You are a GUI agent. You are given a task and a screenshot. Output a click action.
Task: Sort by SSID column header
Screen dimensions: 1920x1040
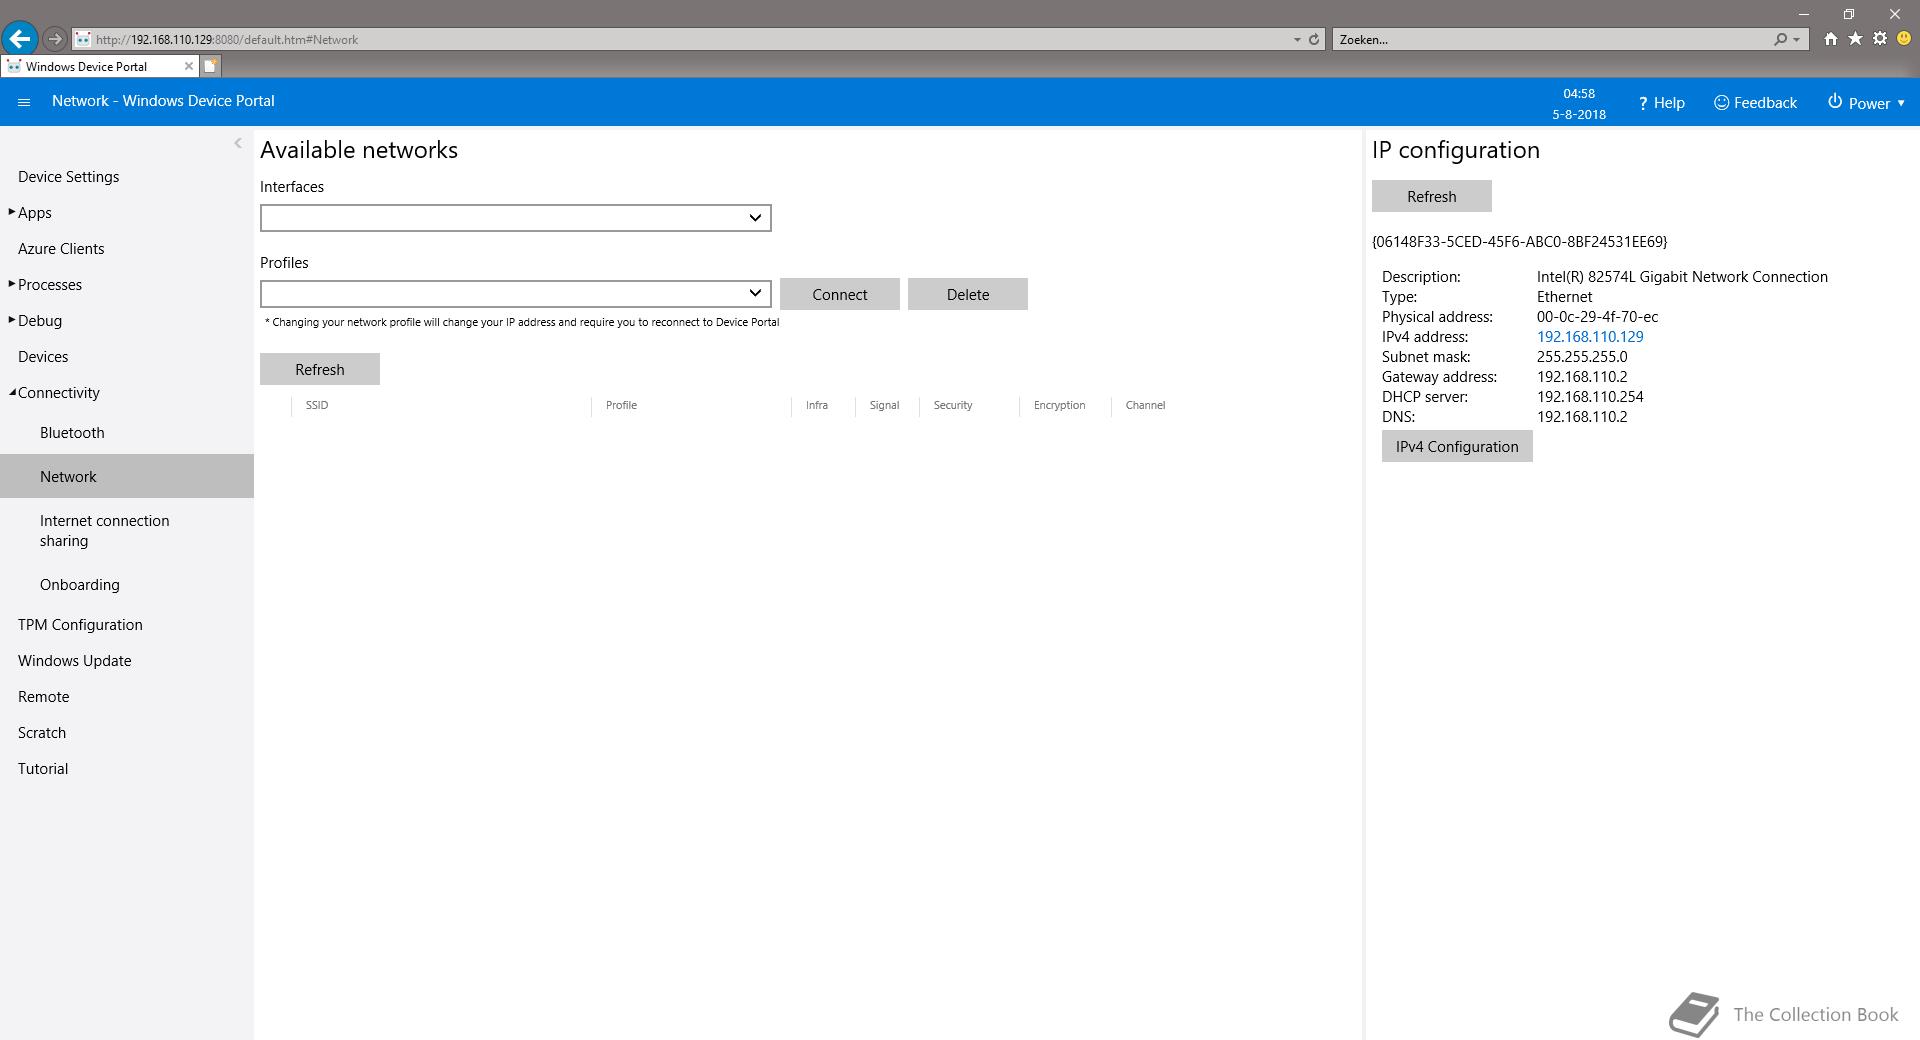[x=317, y=405]
